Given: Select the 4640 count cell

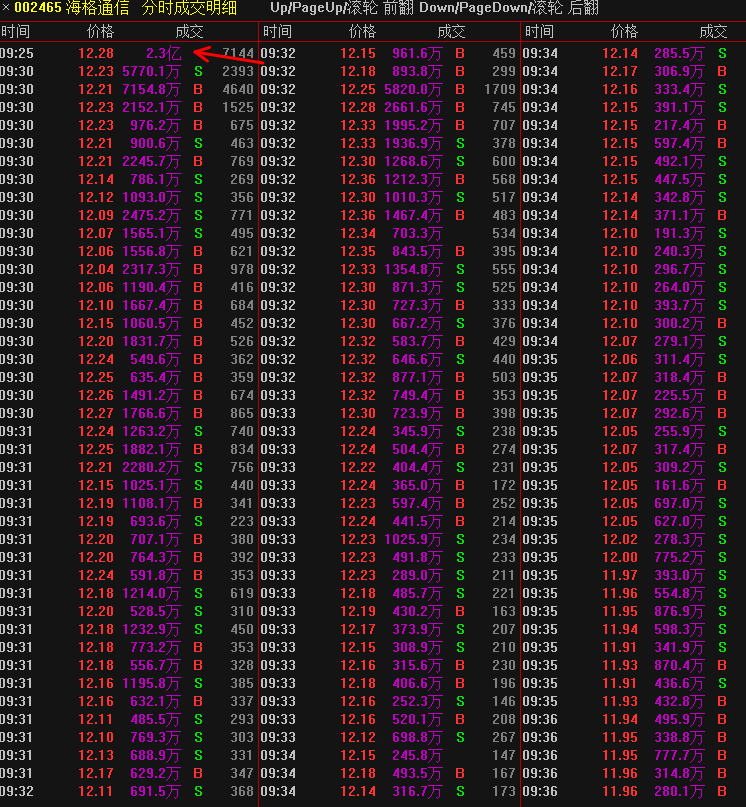Looking at the screenshot, I should (x=238, y=90).
